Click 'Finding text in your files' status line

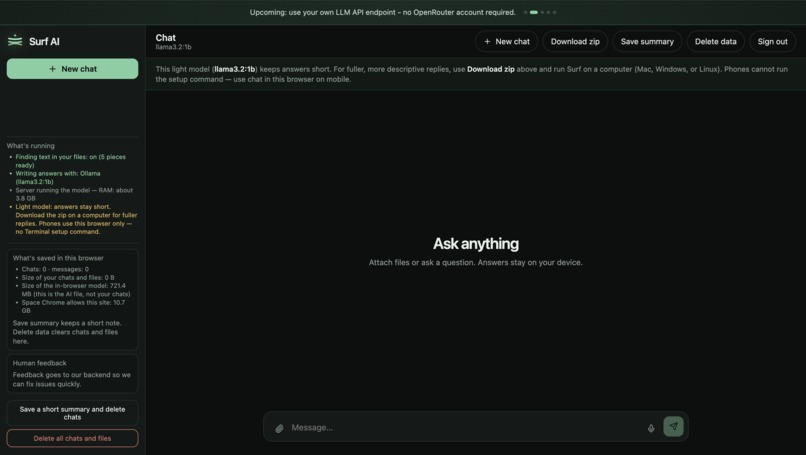coord(70,161)
